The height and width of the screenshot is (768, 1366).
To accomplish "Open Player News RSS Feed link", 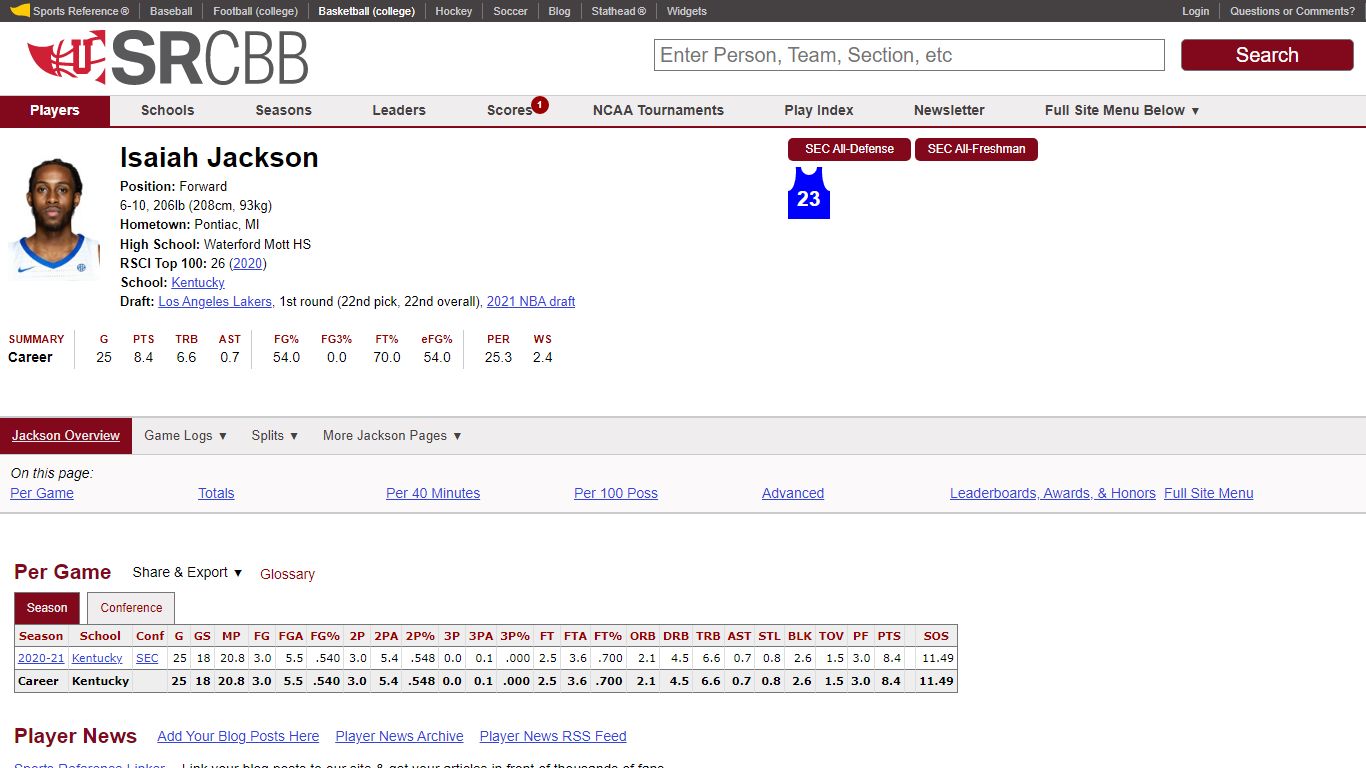I will click(x=553, y=736).
